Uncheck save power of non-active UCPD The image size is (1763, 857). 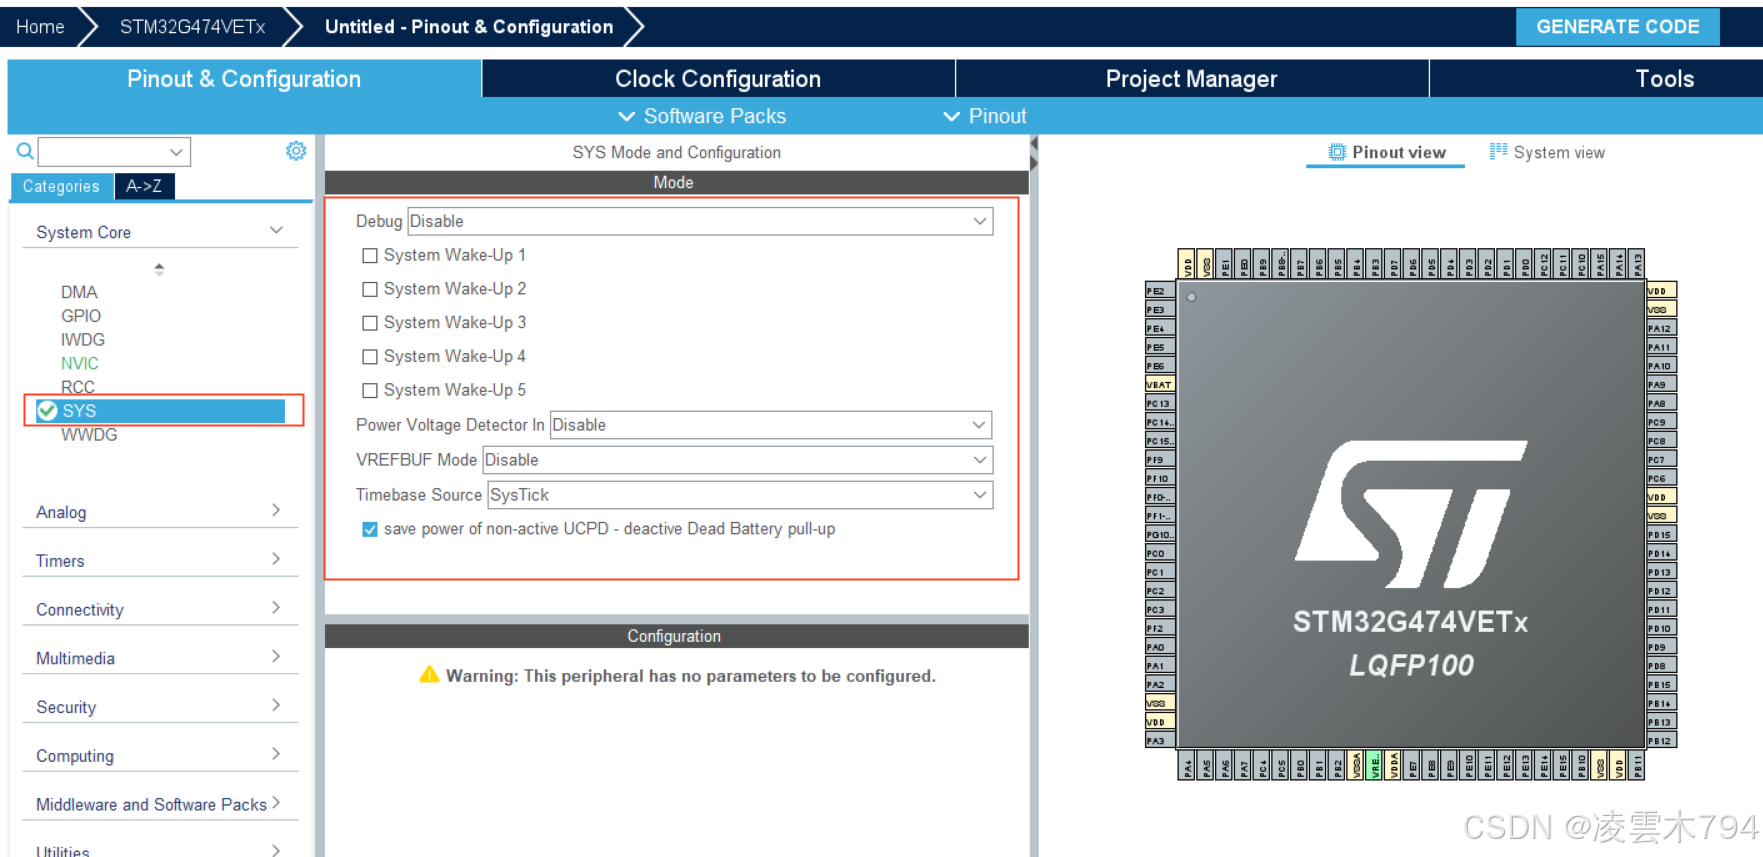point(370,529)
